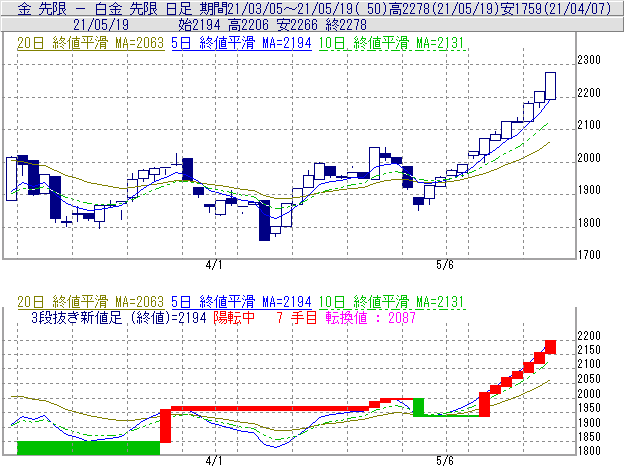
Task: Click the long horizontal red bar in the lower chart
Action: pos(270,409)
